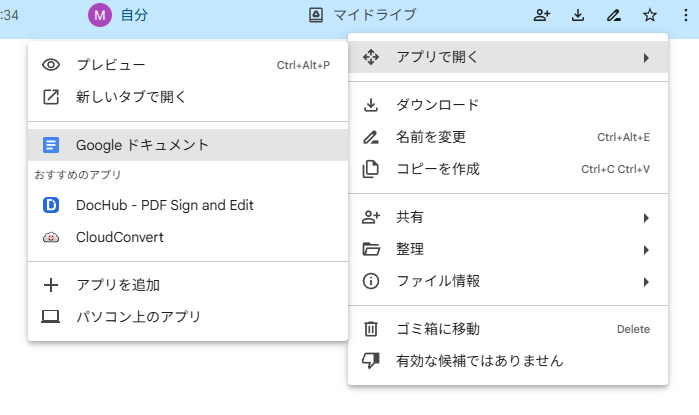Image resolution: width=699 pixels, height=415 pixels.
Task: Choose 名前を変更 from the context menu
Action: coord(508,137)
